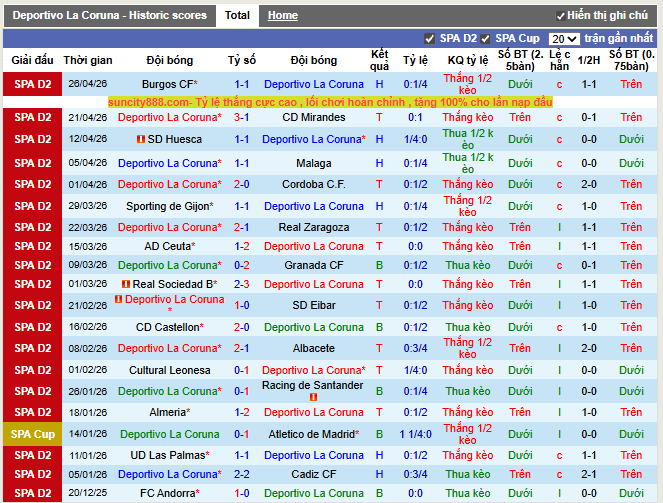The image size is (663, 503).
Task: Open Malaga team link
Action: [x=314, y=163]
